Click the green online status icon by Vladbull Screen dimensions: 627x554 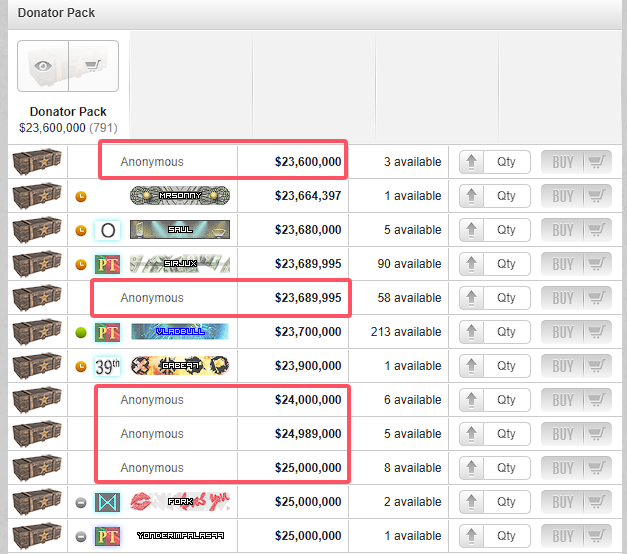pyautogui.click(x=81, y=332)
